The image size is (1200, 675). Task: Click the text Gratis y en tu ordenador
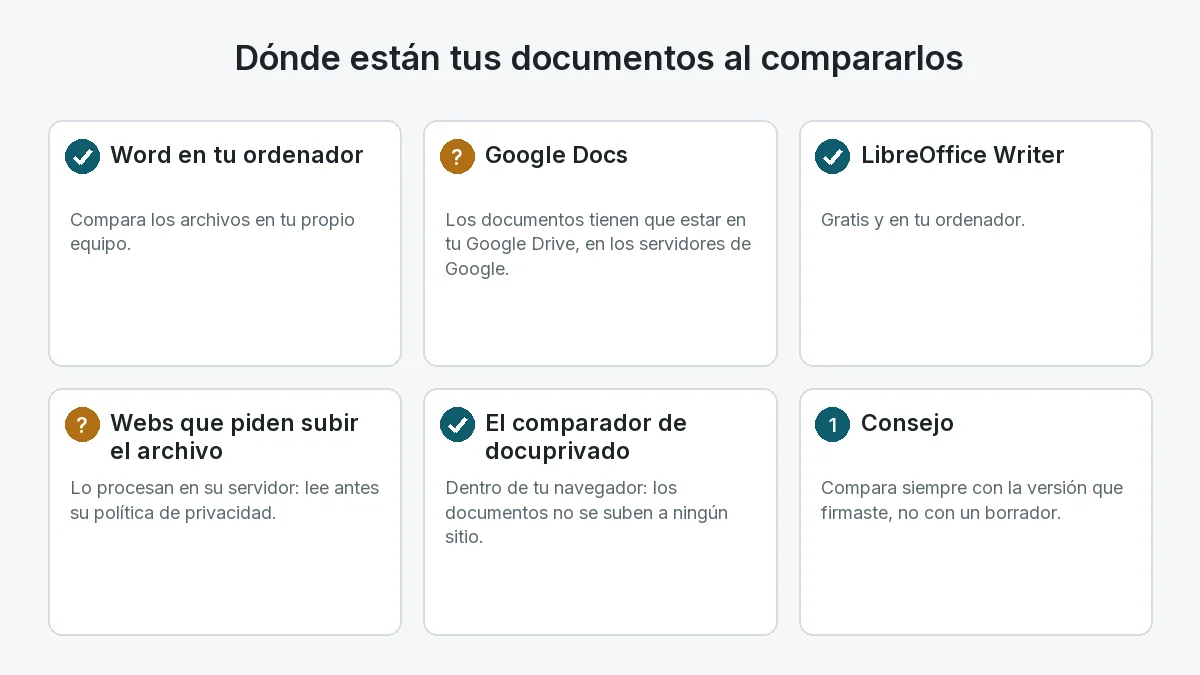922,220
